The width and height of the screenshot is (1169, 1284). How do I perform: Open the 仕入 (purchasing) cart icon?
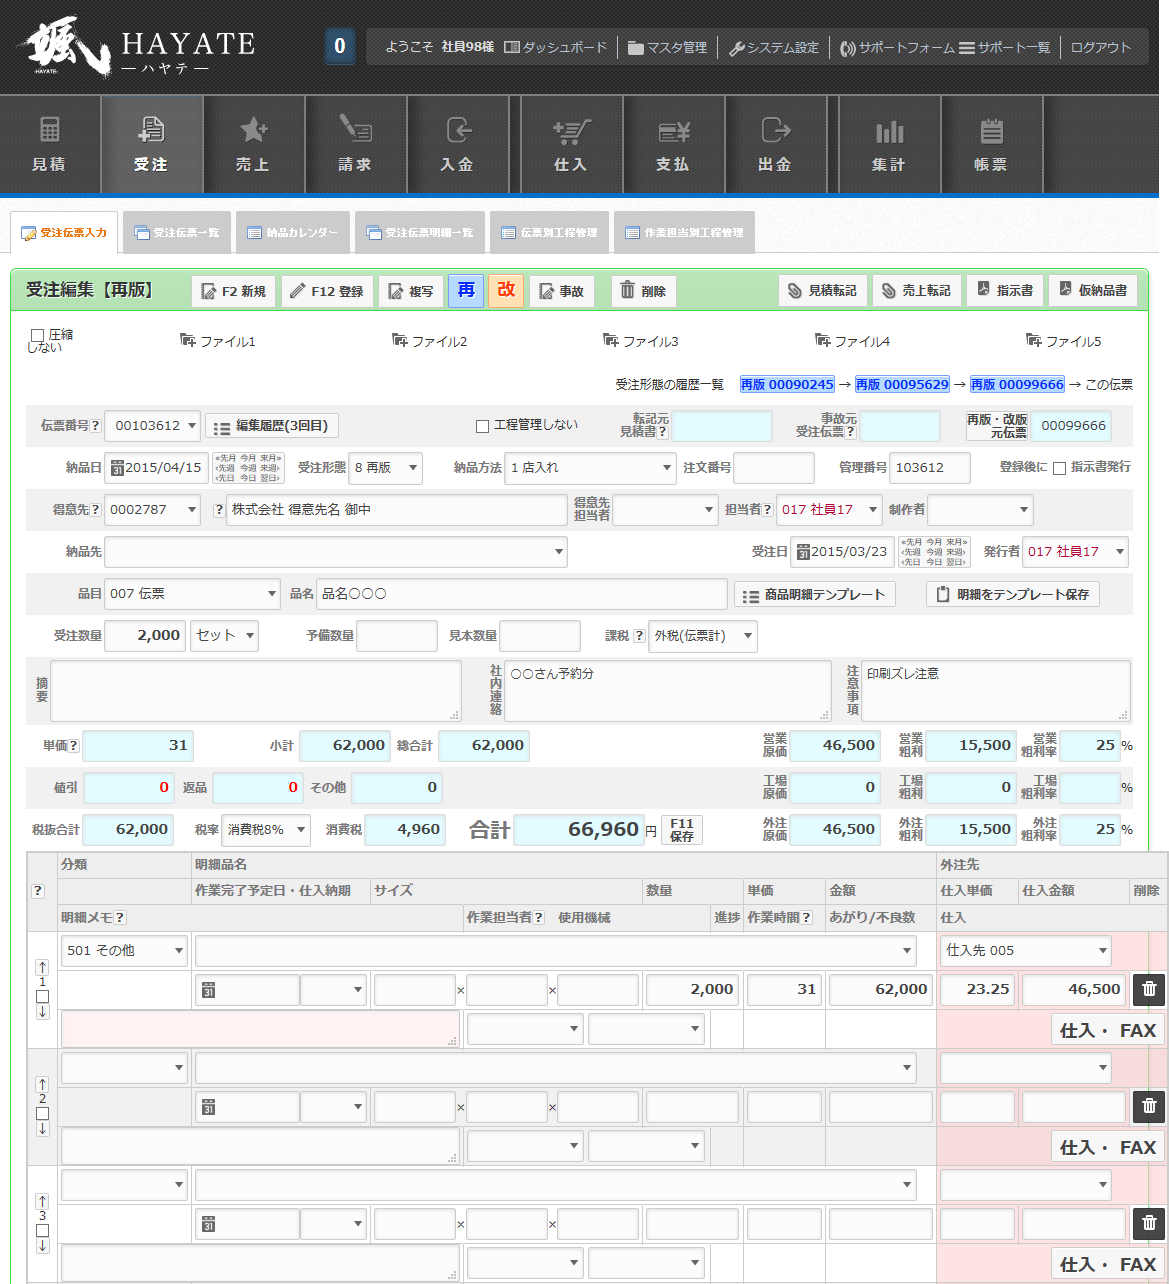[x=571, y=145]
